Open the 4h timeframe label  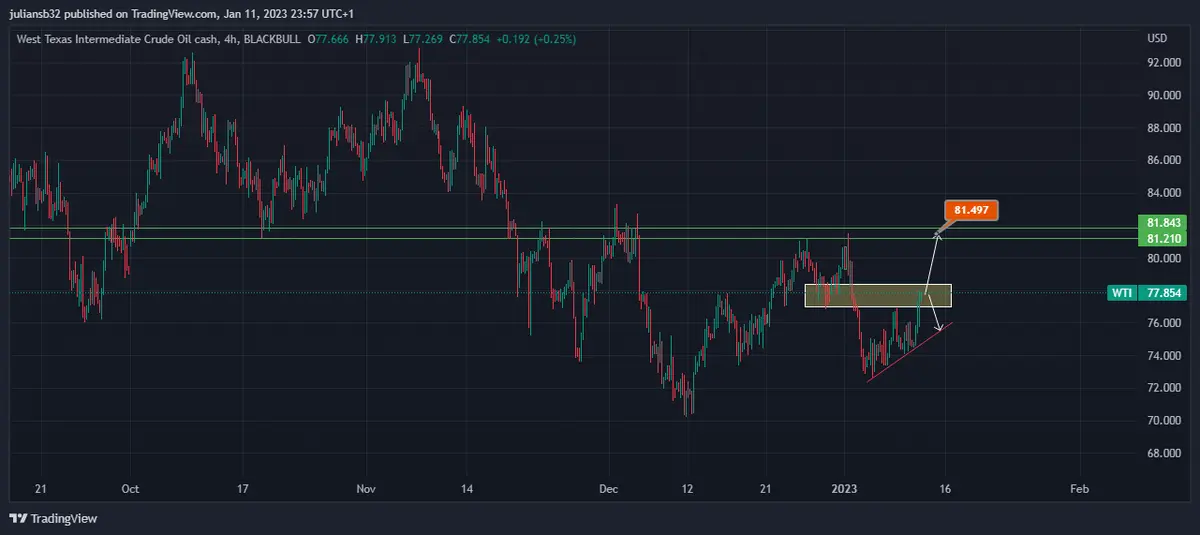point(232,39)
